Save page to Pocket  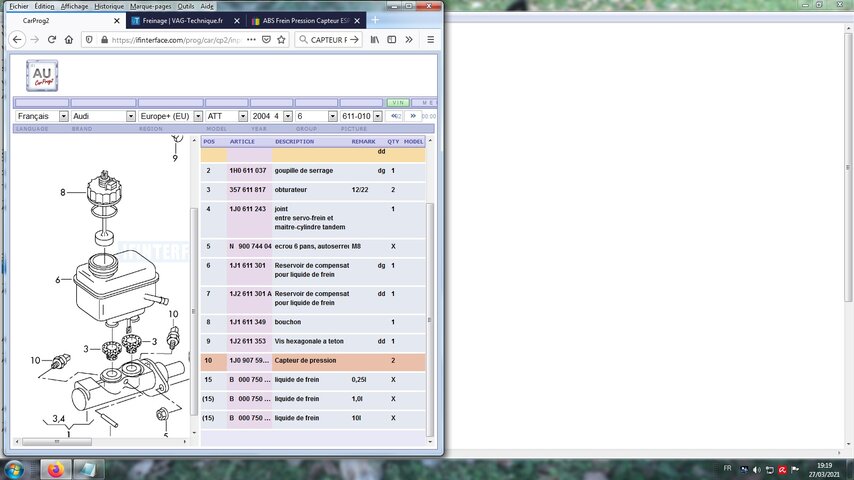coord(266,40)
